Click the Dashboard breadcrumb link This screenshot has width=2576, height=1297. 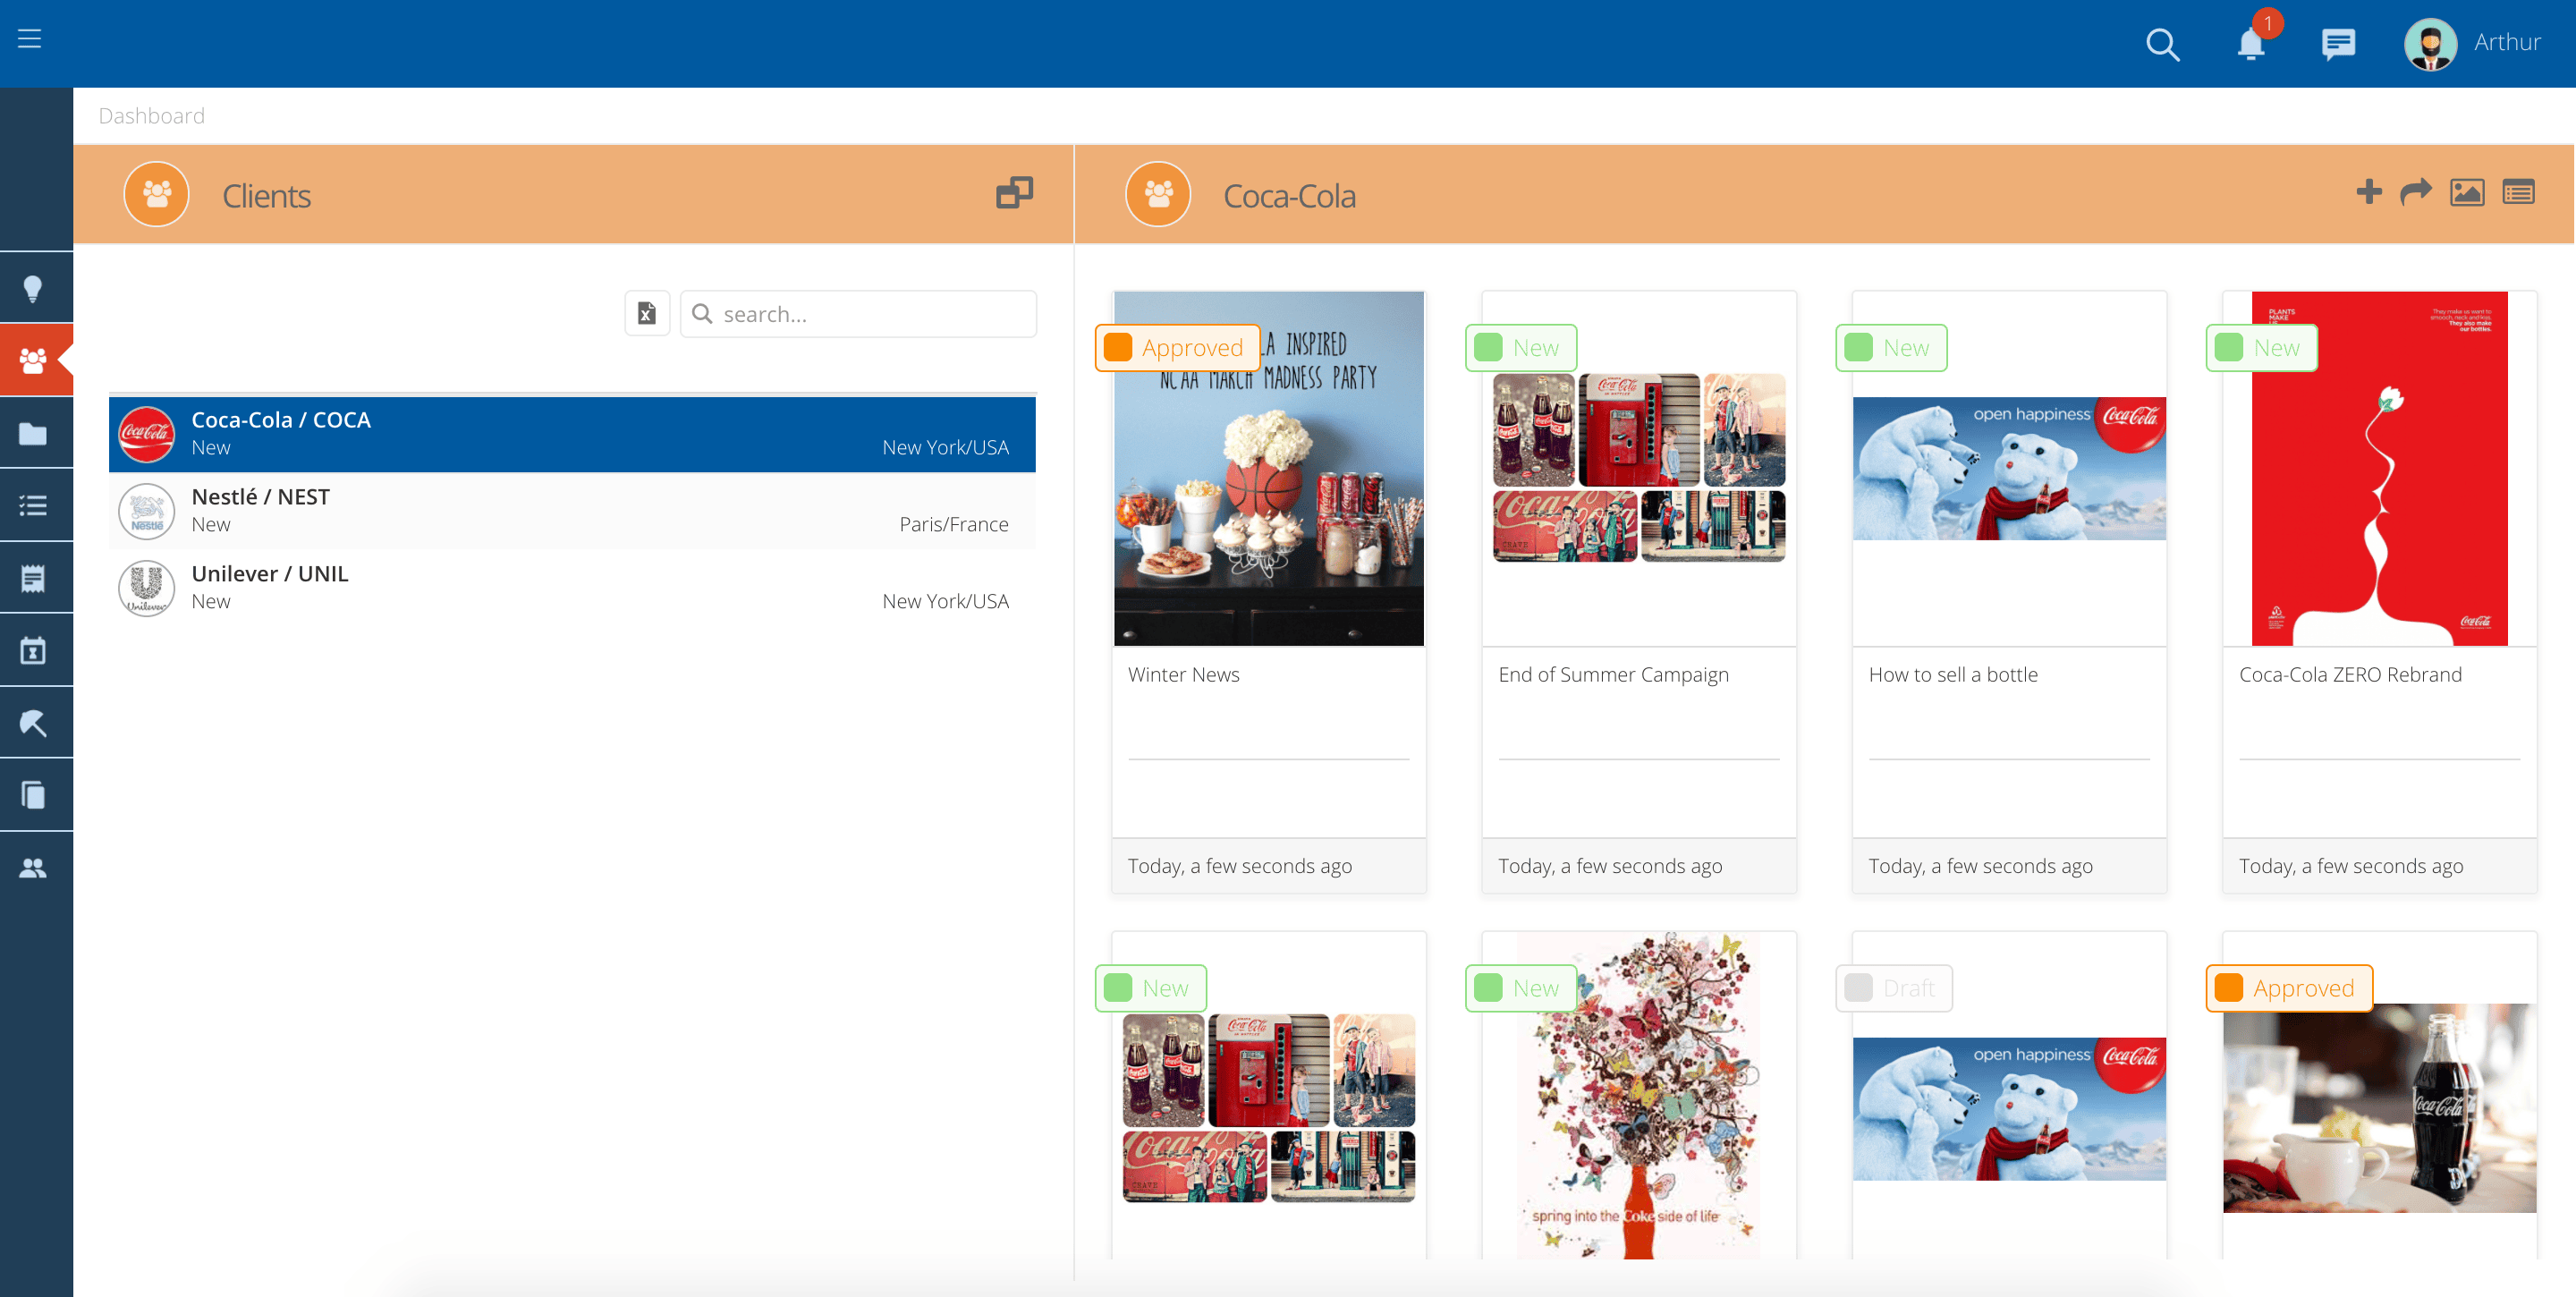coord(152,116)
